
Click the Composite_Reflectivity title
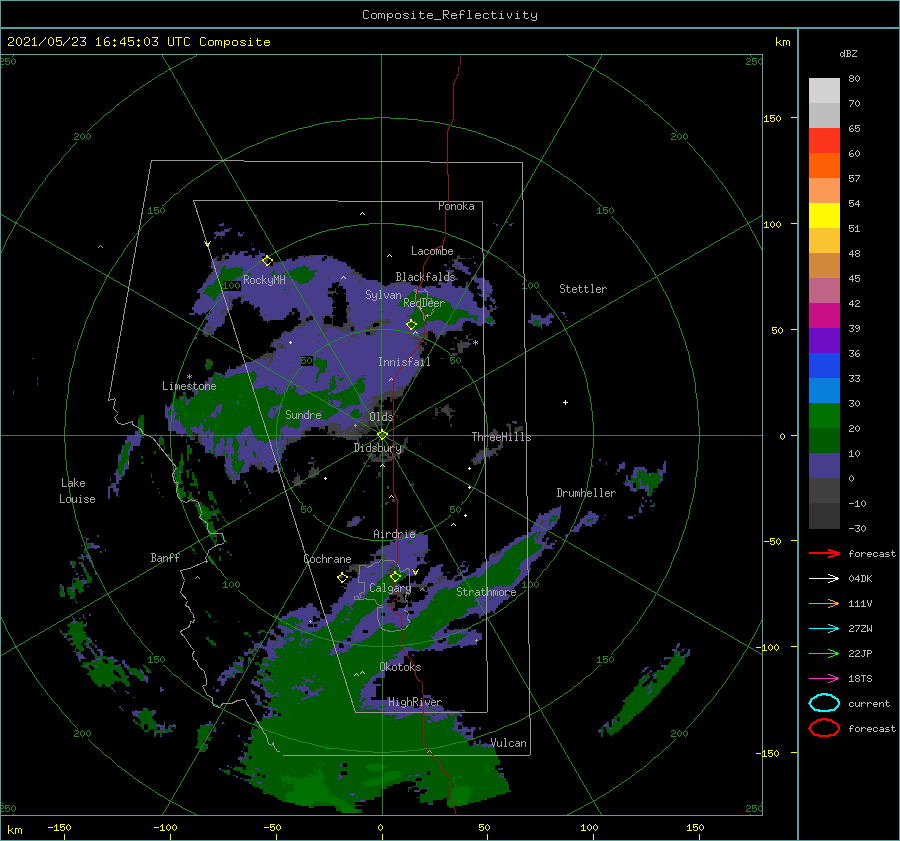click(x=450, y=15)
